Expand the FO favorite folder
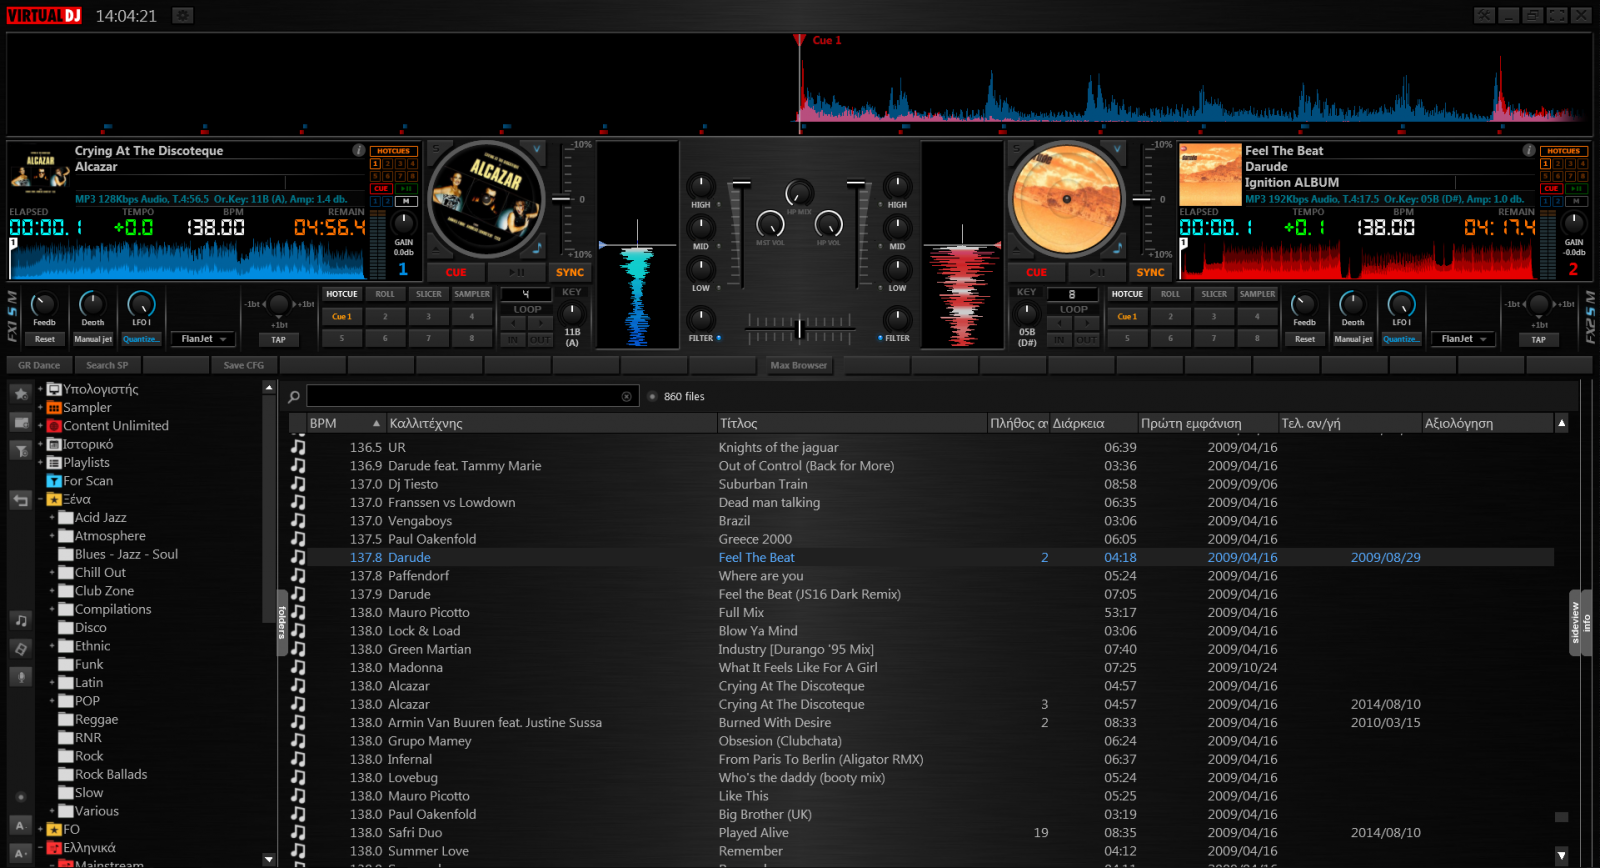1600x868 pixels. click(x=41, y=829)
